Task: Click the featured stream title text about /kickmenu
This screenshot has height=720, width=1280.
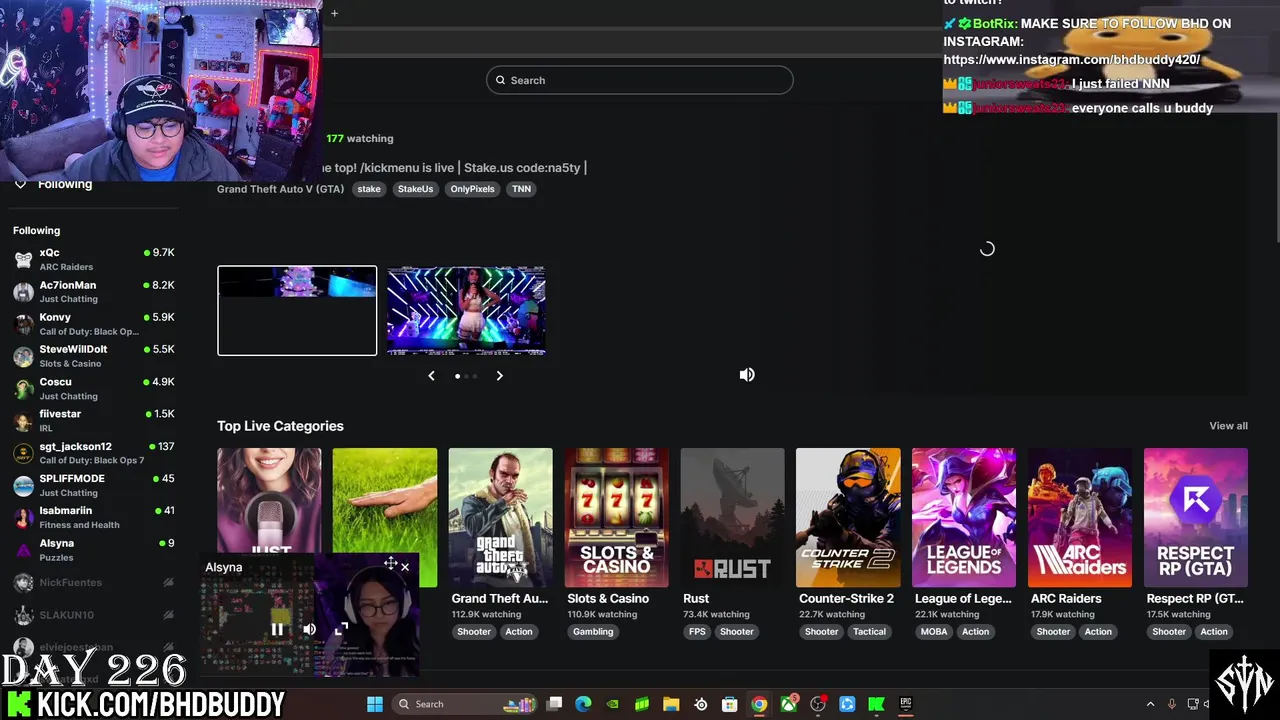Action: (454, 168)
